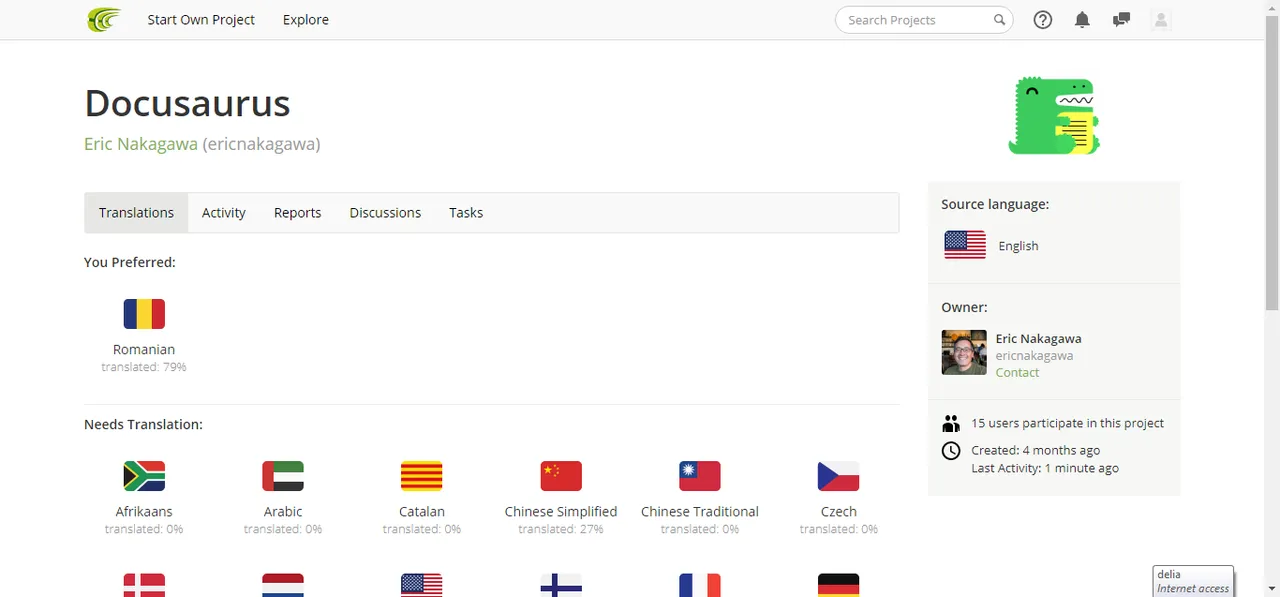Select the Translations tab
1280x597 pixels.
click(x=136, y=213)
